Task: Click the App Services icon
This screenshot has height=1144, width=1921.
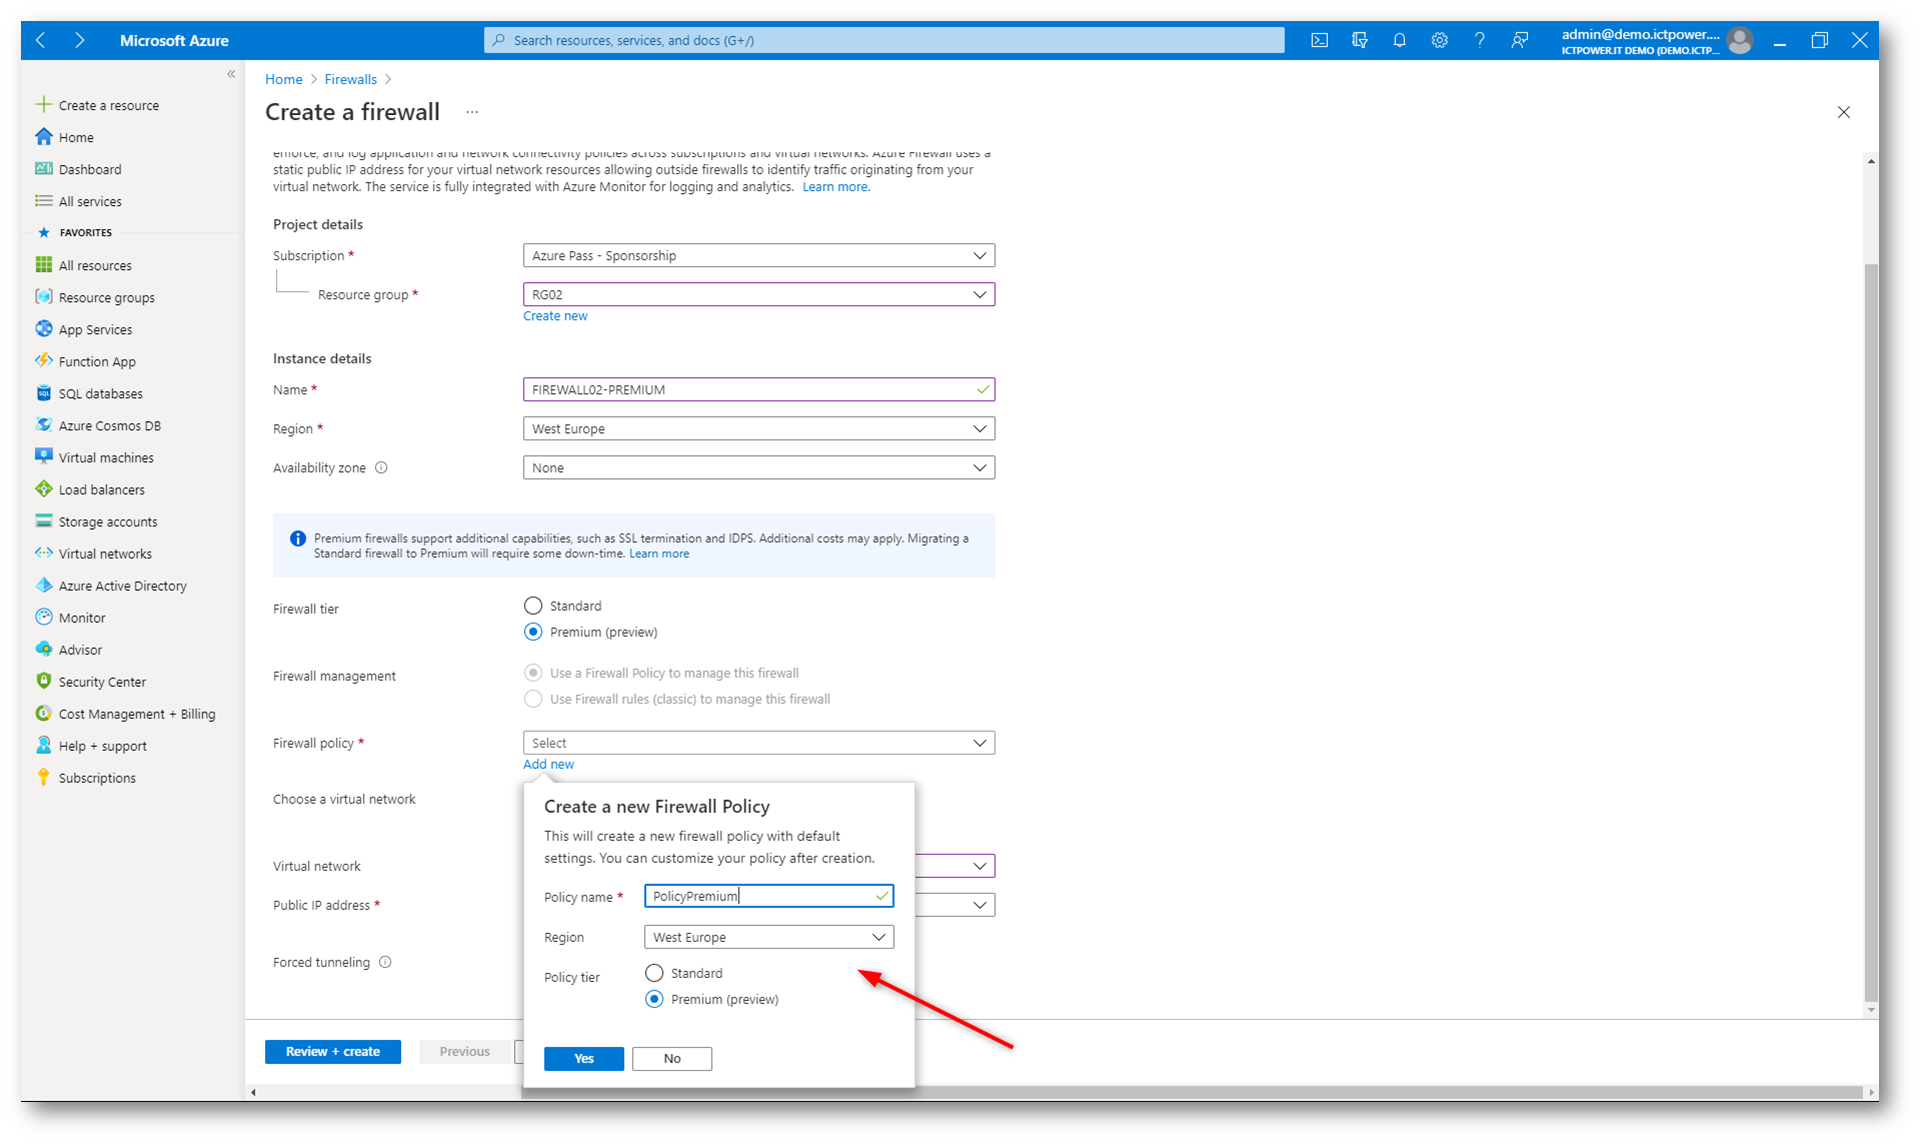Action: click(x=43, y=329)
